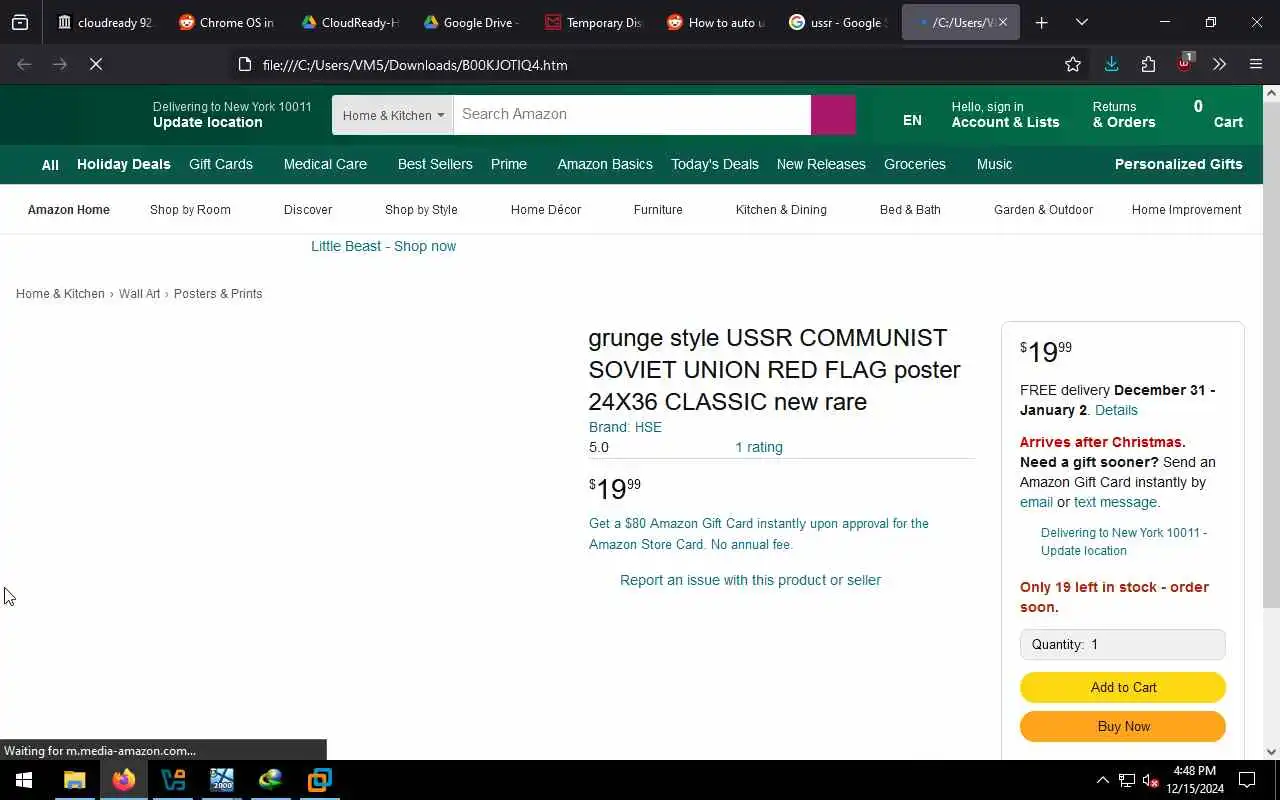Bookmark this page with the star icon
The image size is (1280, 800).
tap(1073, 64)
